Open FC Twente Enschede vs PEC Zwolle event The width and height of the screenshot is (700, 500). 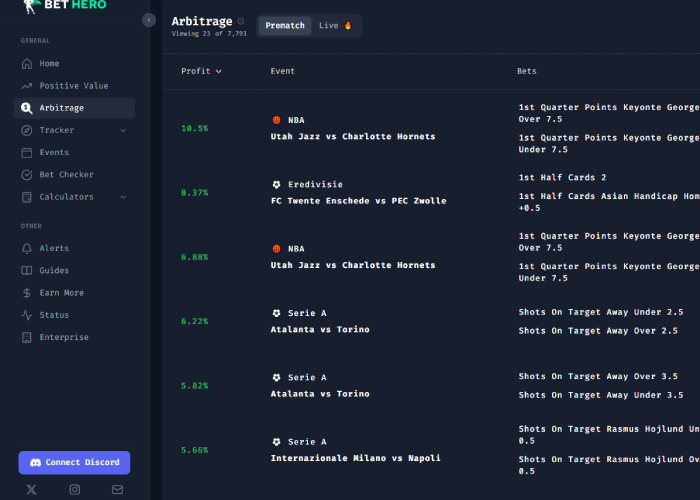coord(358,201)
